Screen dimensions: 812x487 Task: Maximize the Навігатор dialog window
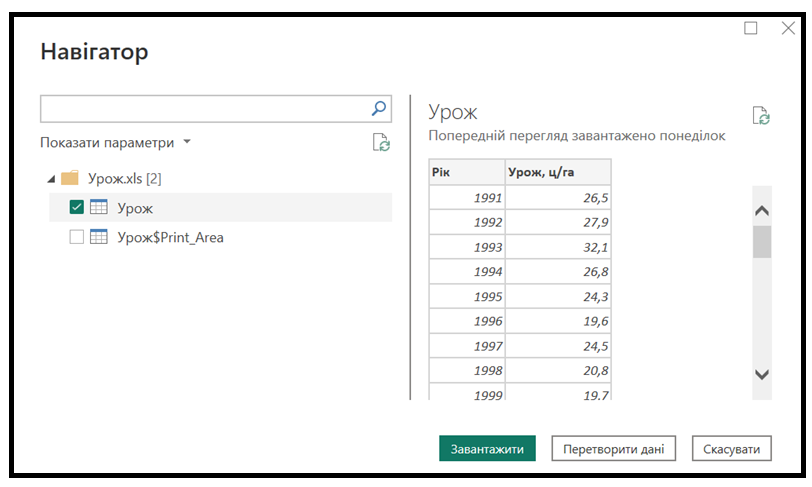(750, 28)
